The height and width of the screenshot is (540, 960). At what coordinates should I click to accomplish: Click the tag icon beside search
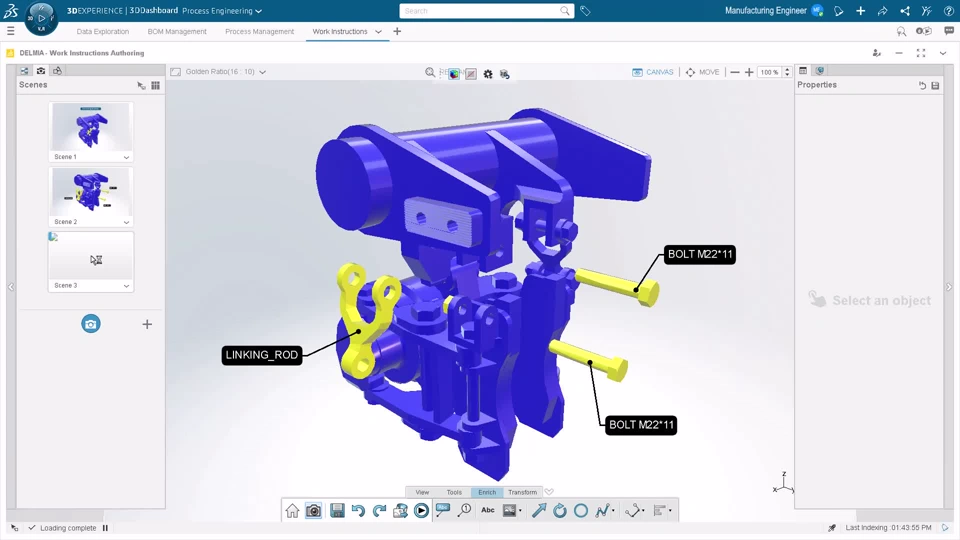coord(585,11)
